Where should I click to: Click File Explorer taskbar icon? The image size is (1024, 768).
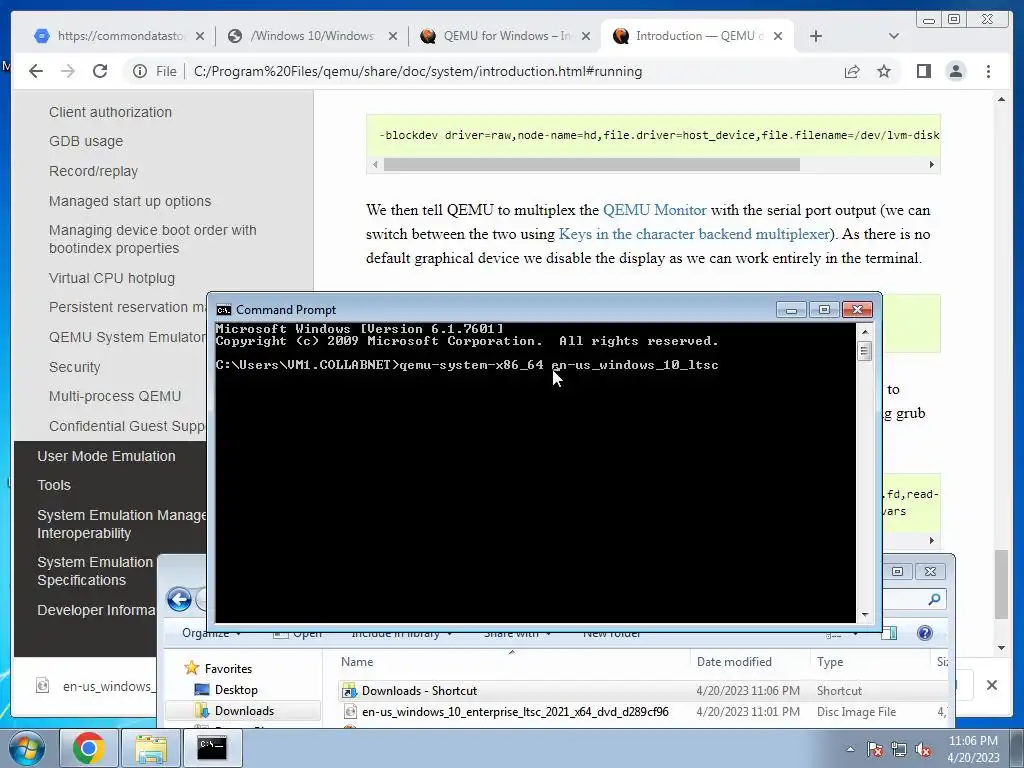tap(150, 748)
